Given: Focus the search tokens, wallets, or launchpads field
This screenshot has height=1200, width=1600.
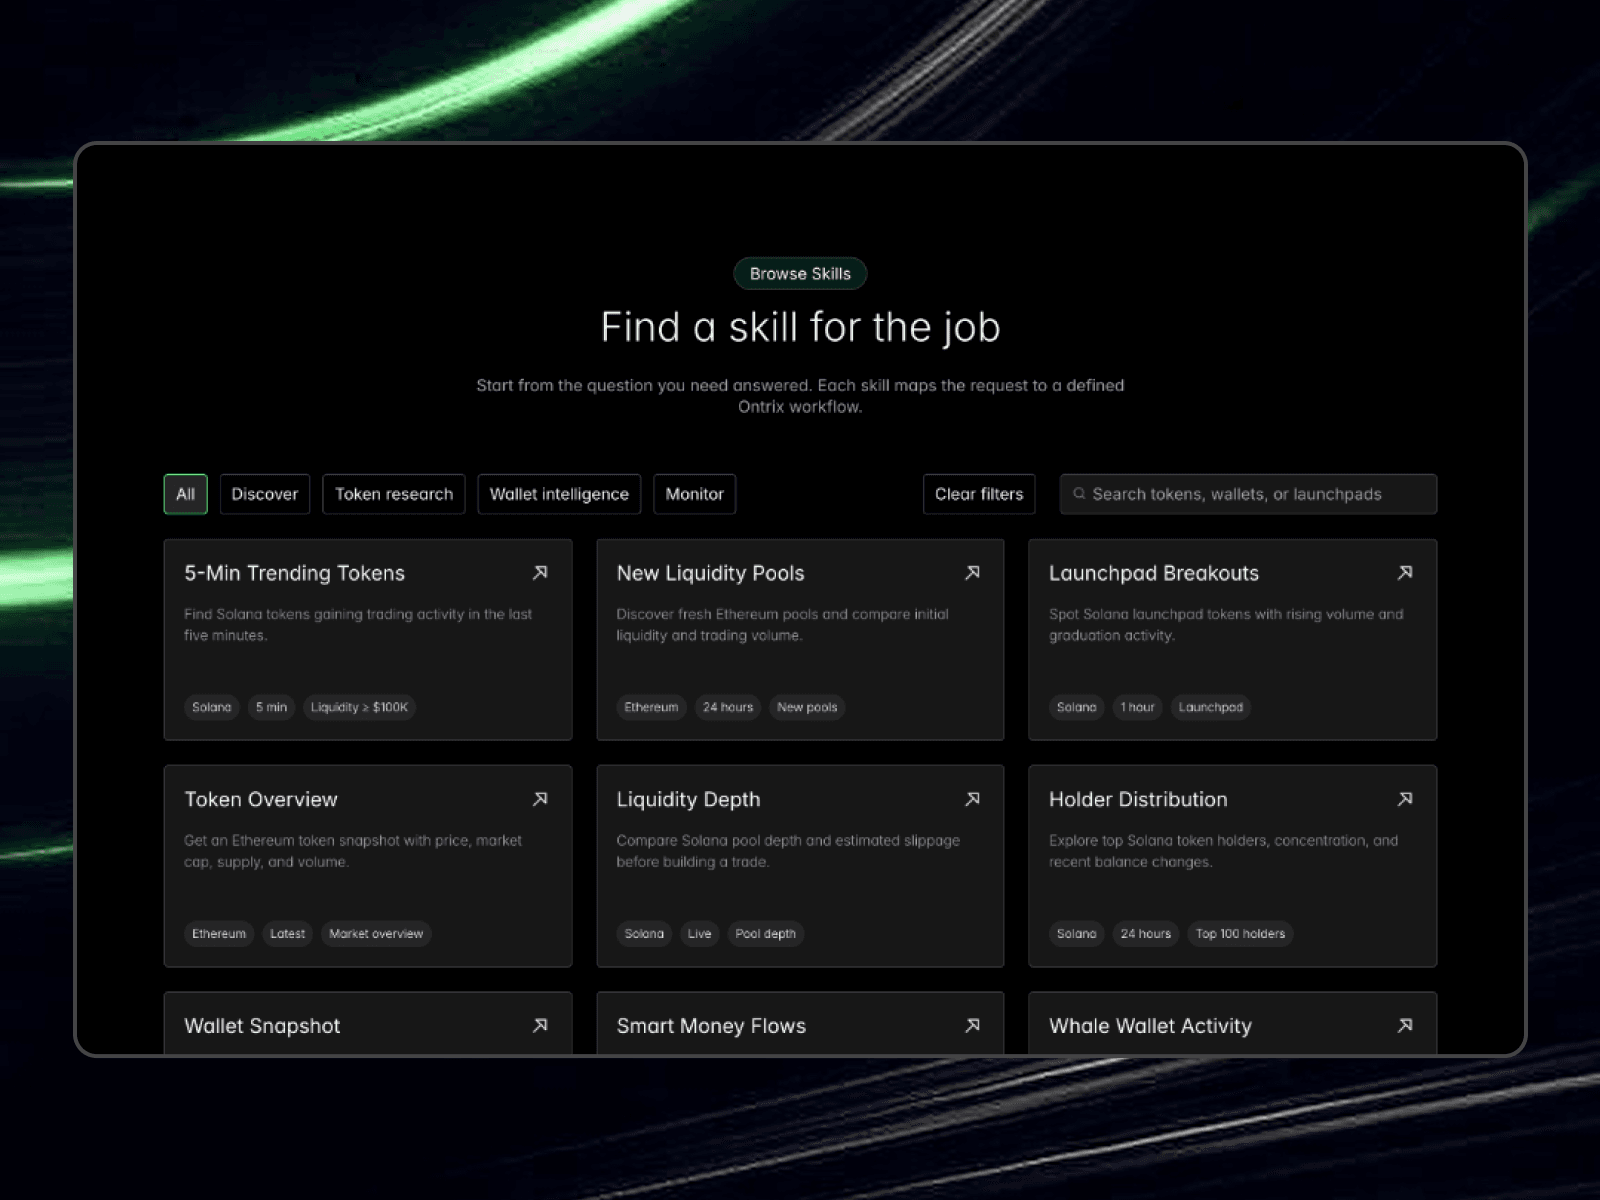Looking at the screenshot, I should (1248, 494).
